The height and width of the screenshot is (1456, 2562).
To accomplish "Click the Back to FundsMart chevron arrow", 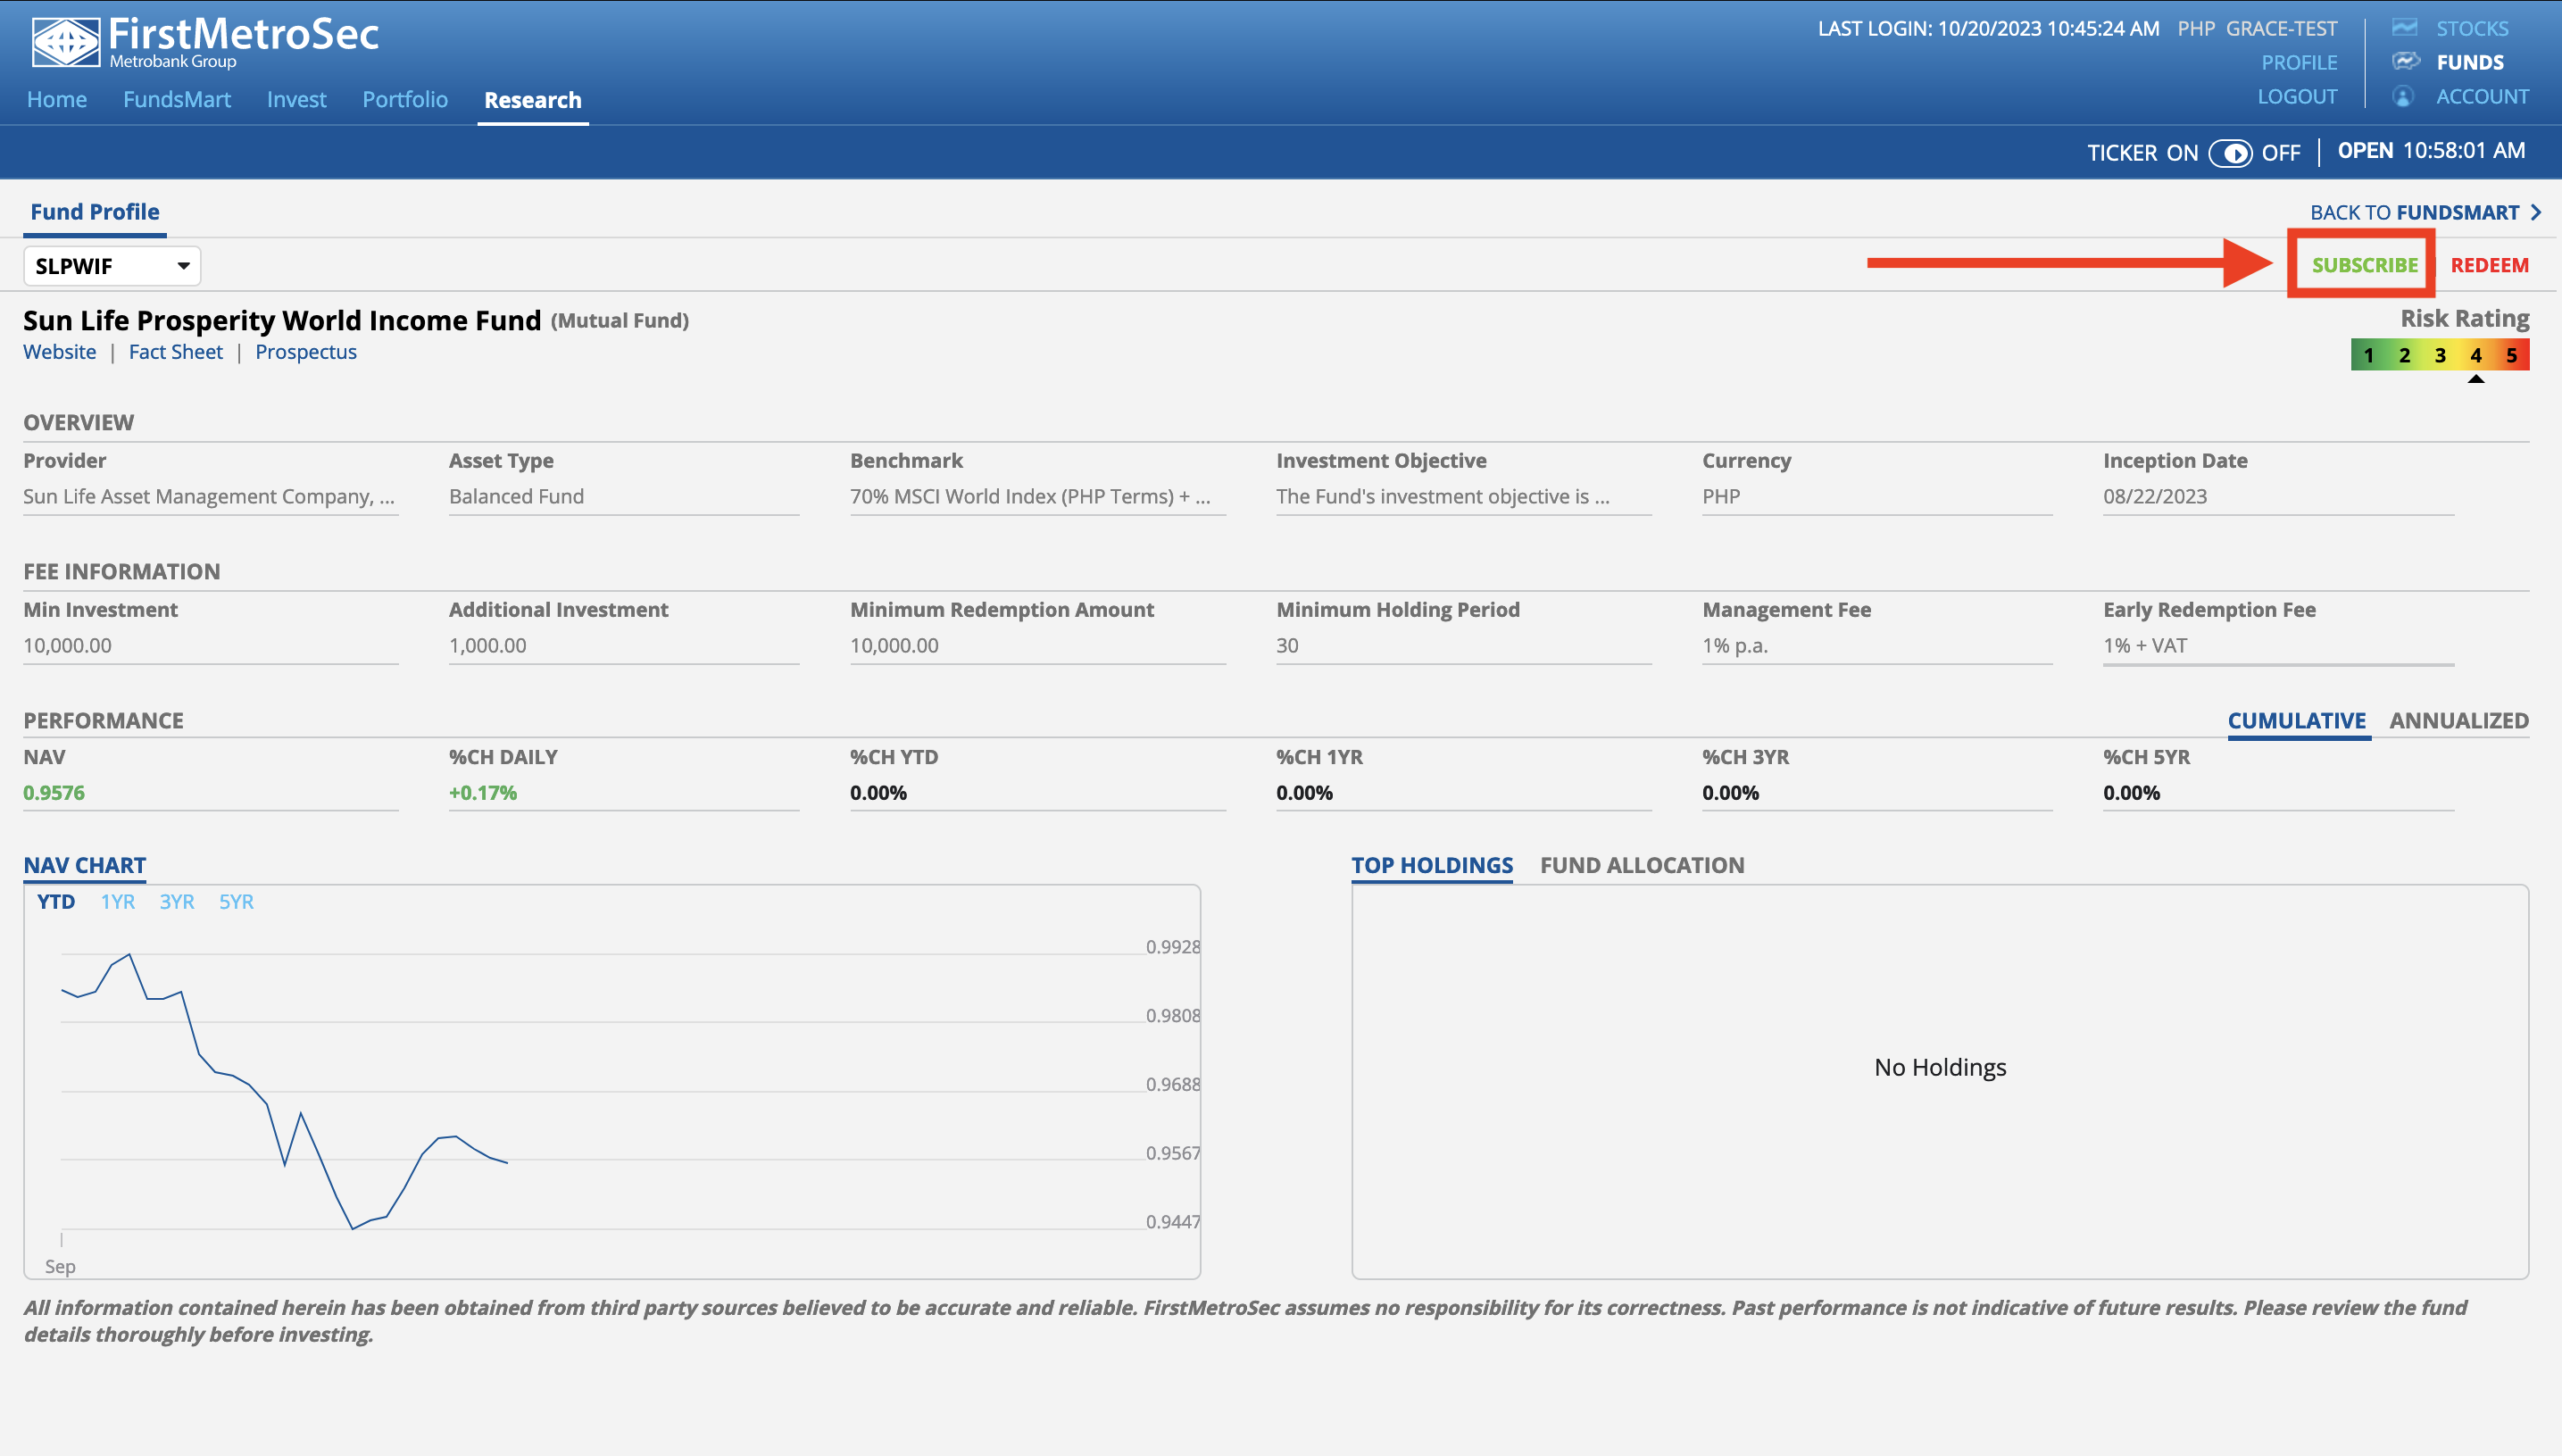I will (x=2536, y=212).
